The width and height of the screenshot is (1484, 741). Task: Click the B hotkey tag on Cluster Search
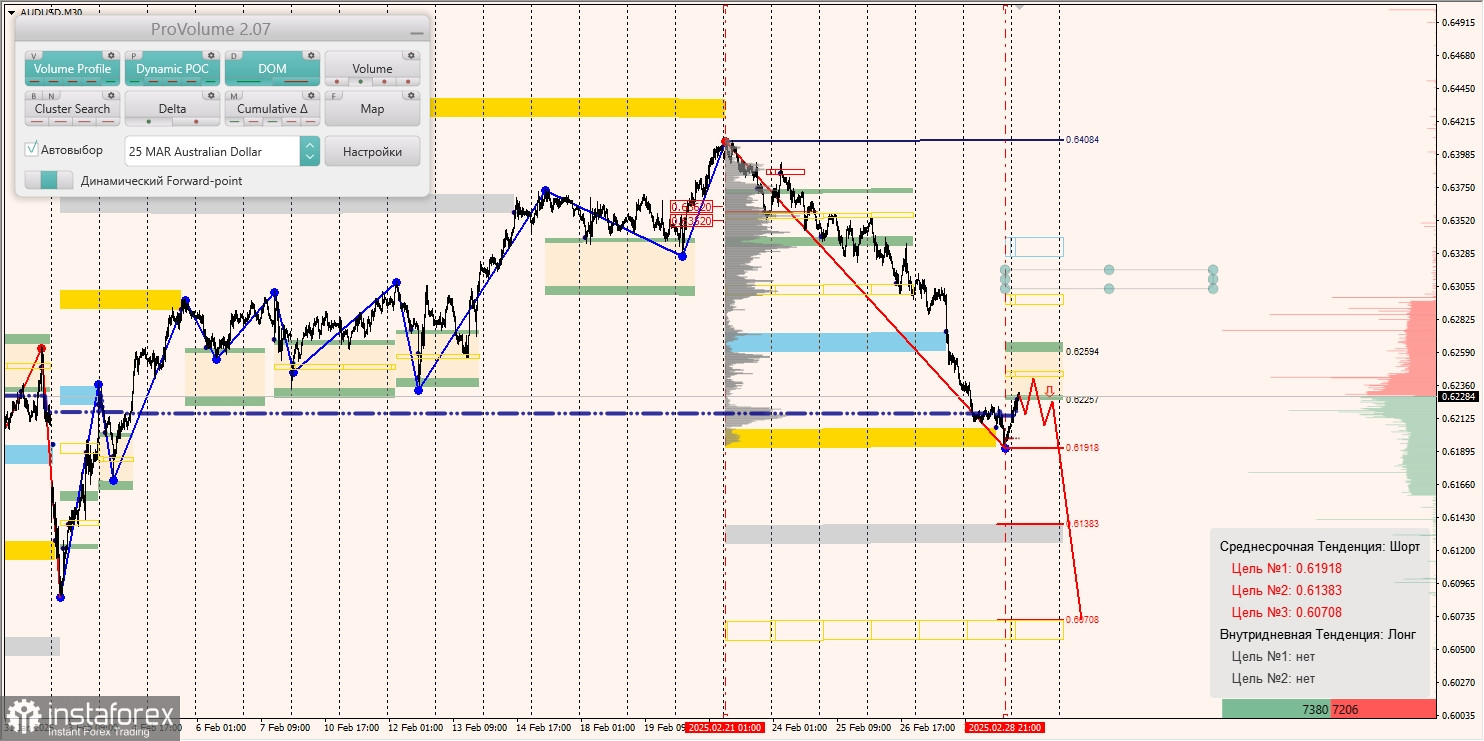(x=34, y=96)
